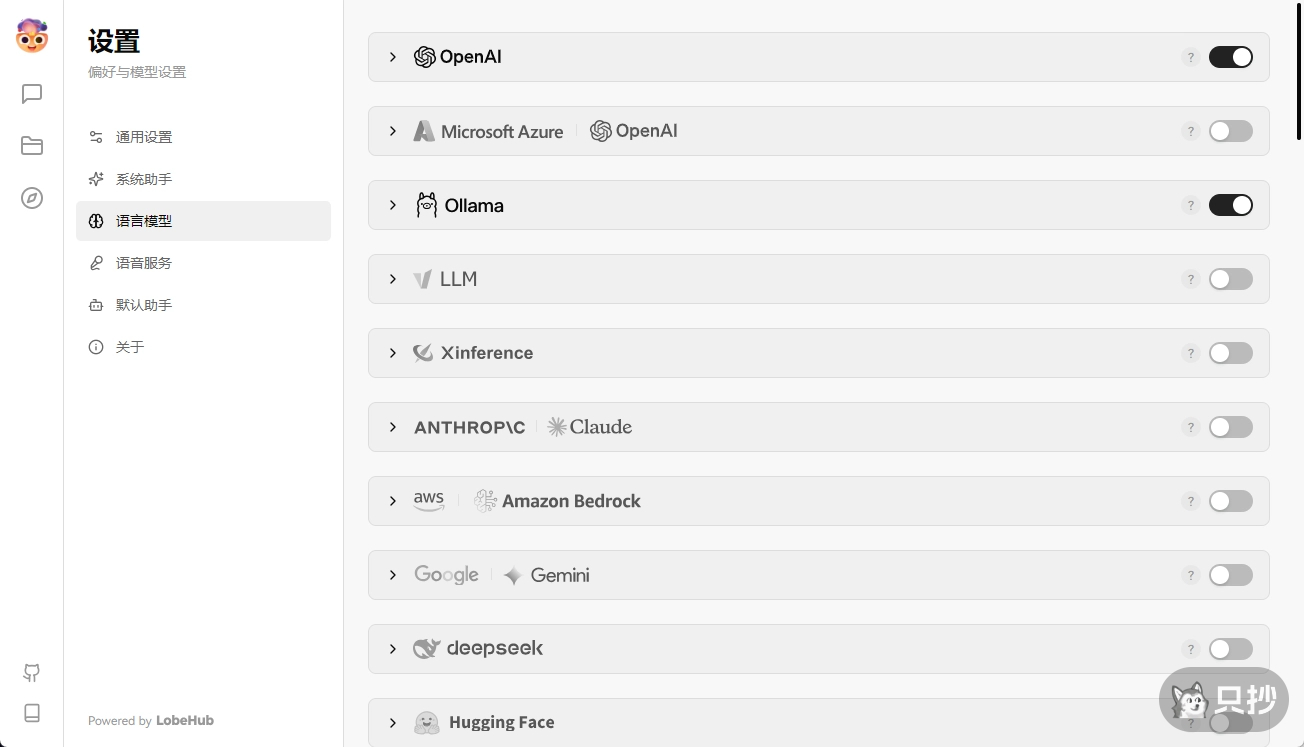Click the help icon beside Gemini

1190,575
